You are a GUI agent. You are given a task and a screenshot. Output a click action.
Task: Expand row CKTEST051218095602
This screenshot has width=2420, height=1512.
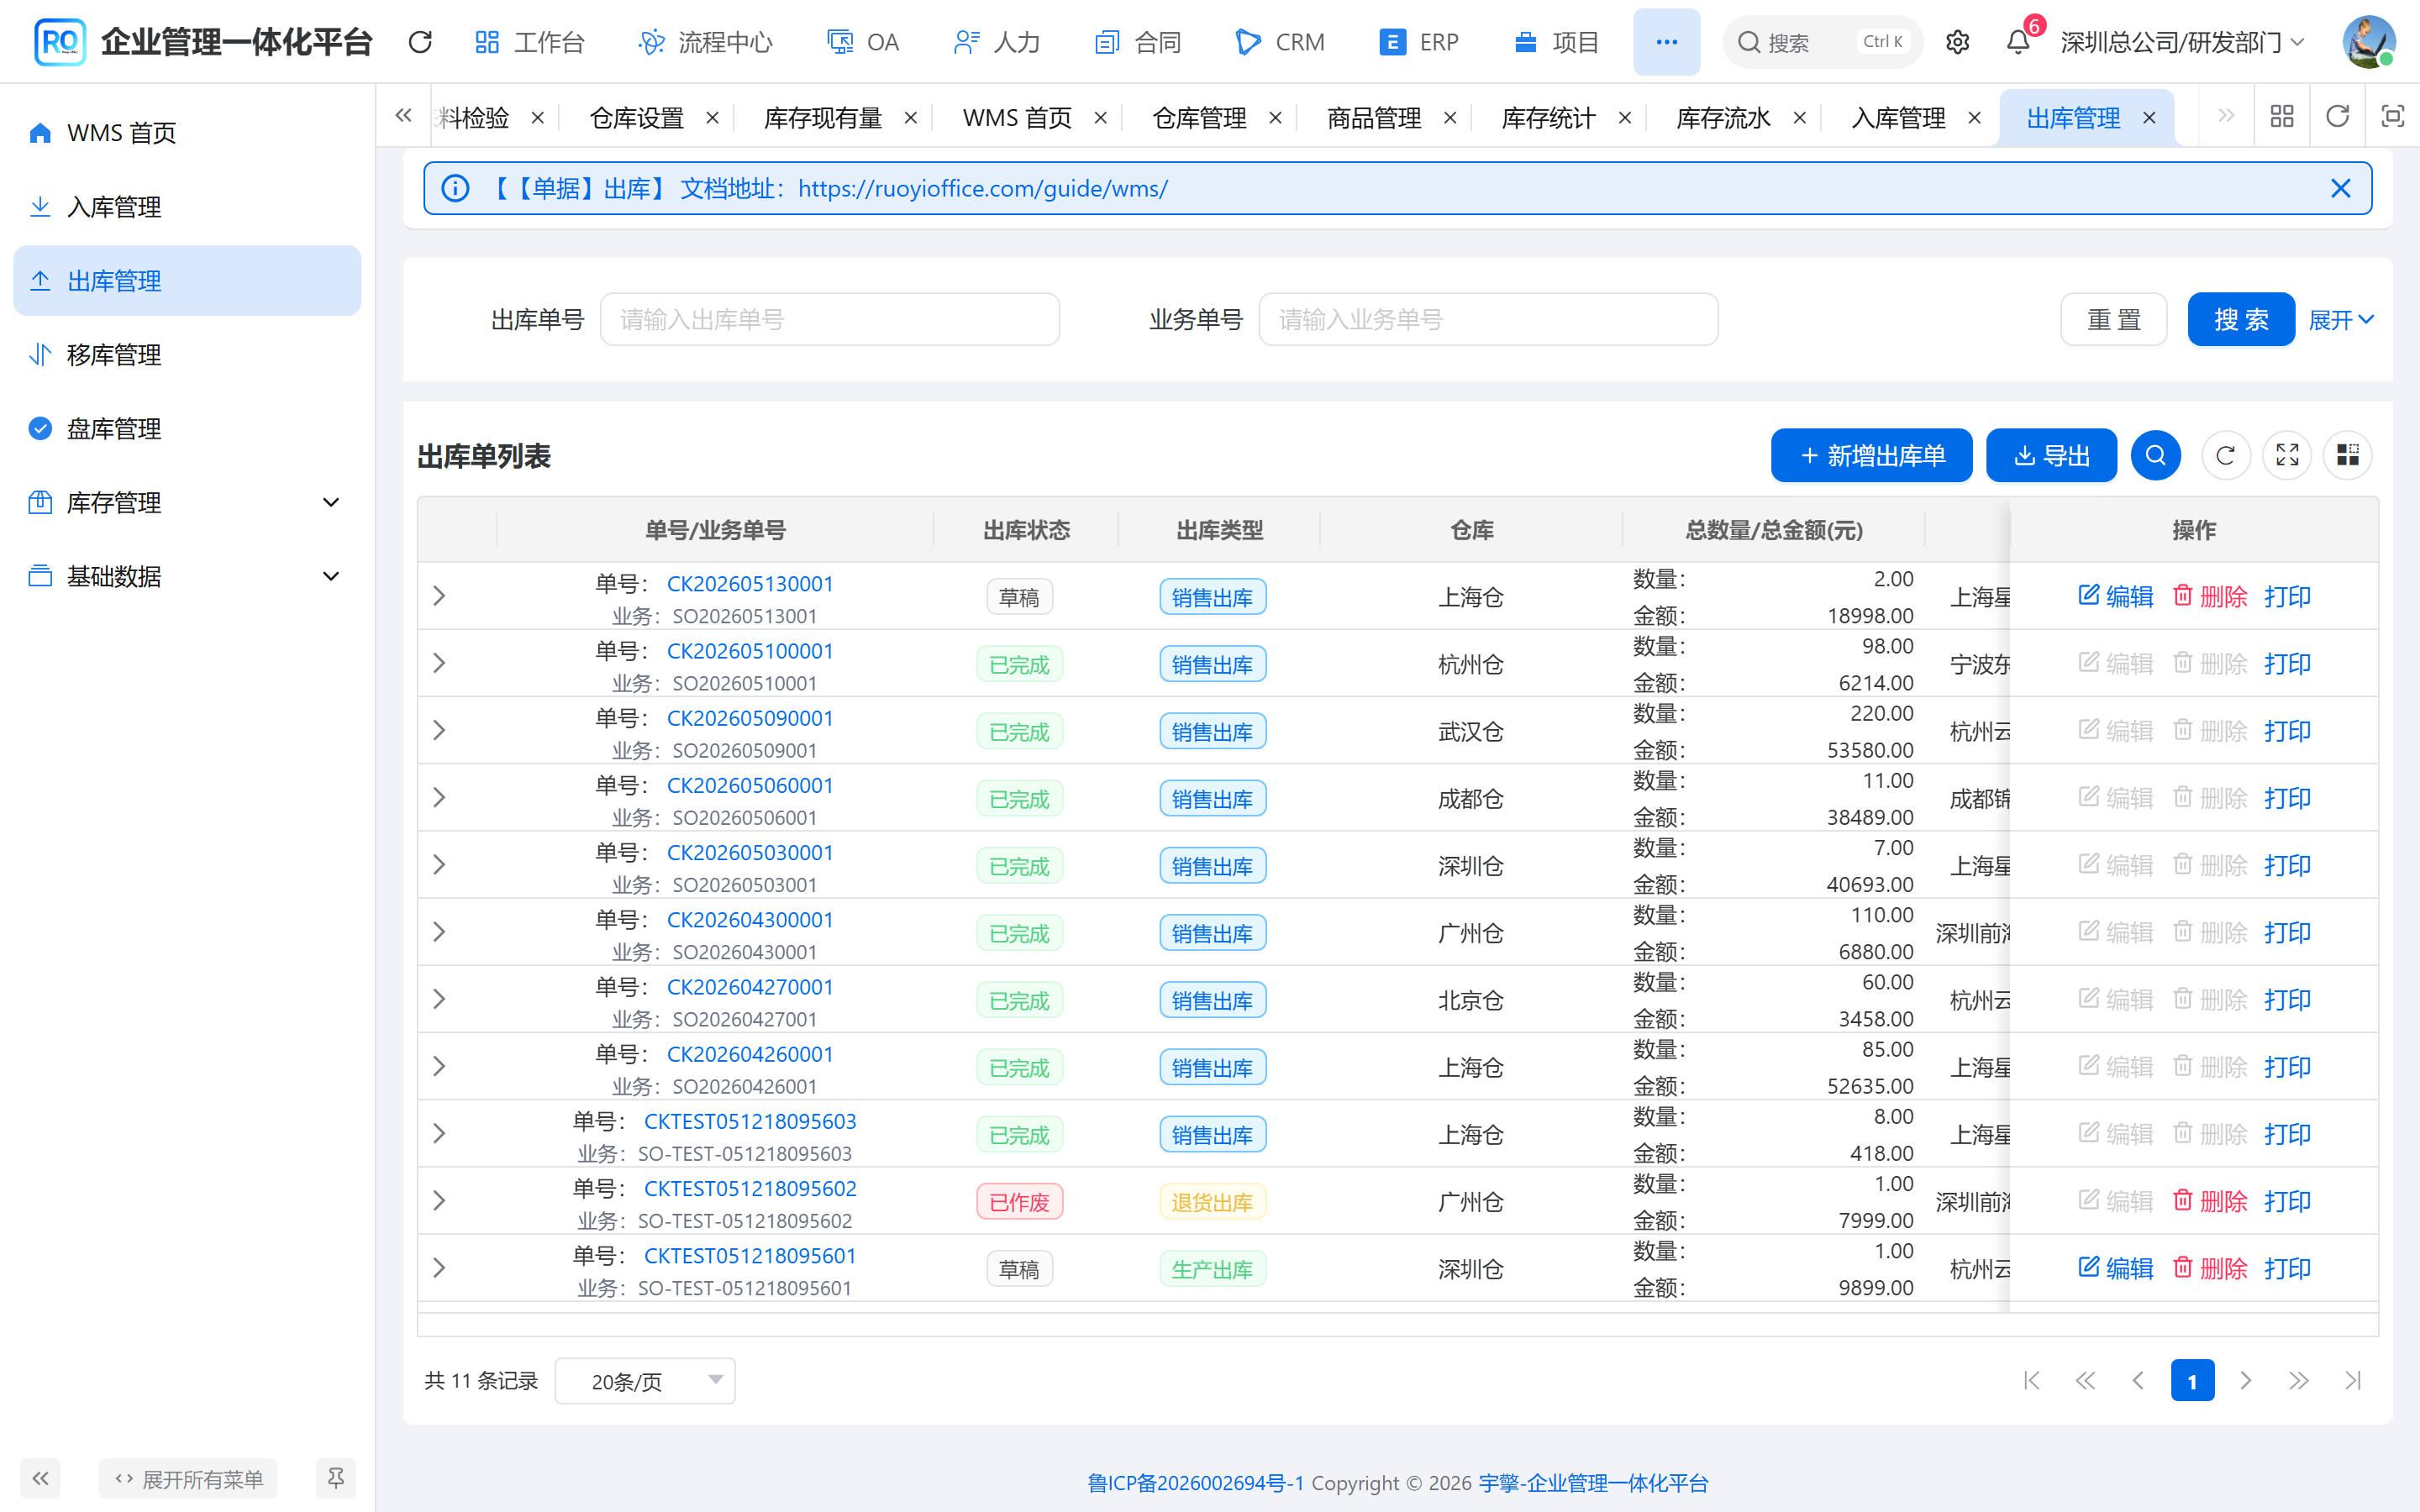coord(439,1200)
